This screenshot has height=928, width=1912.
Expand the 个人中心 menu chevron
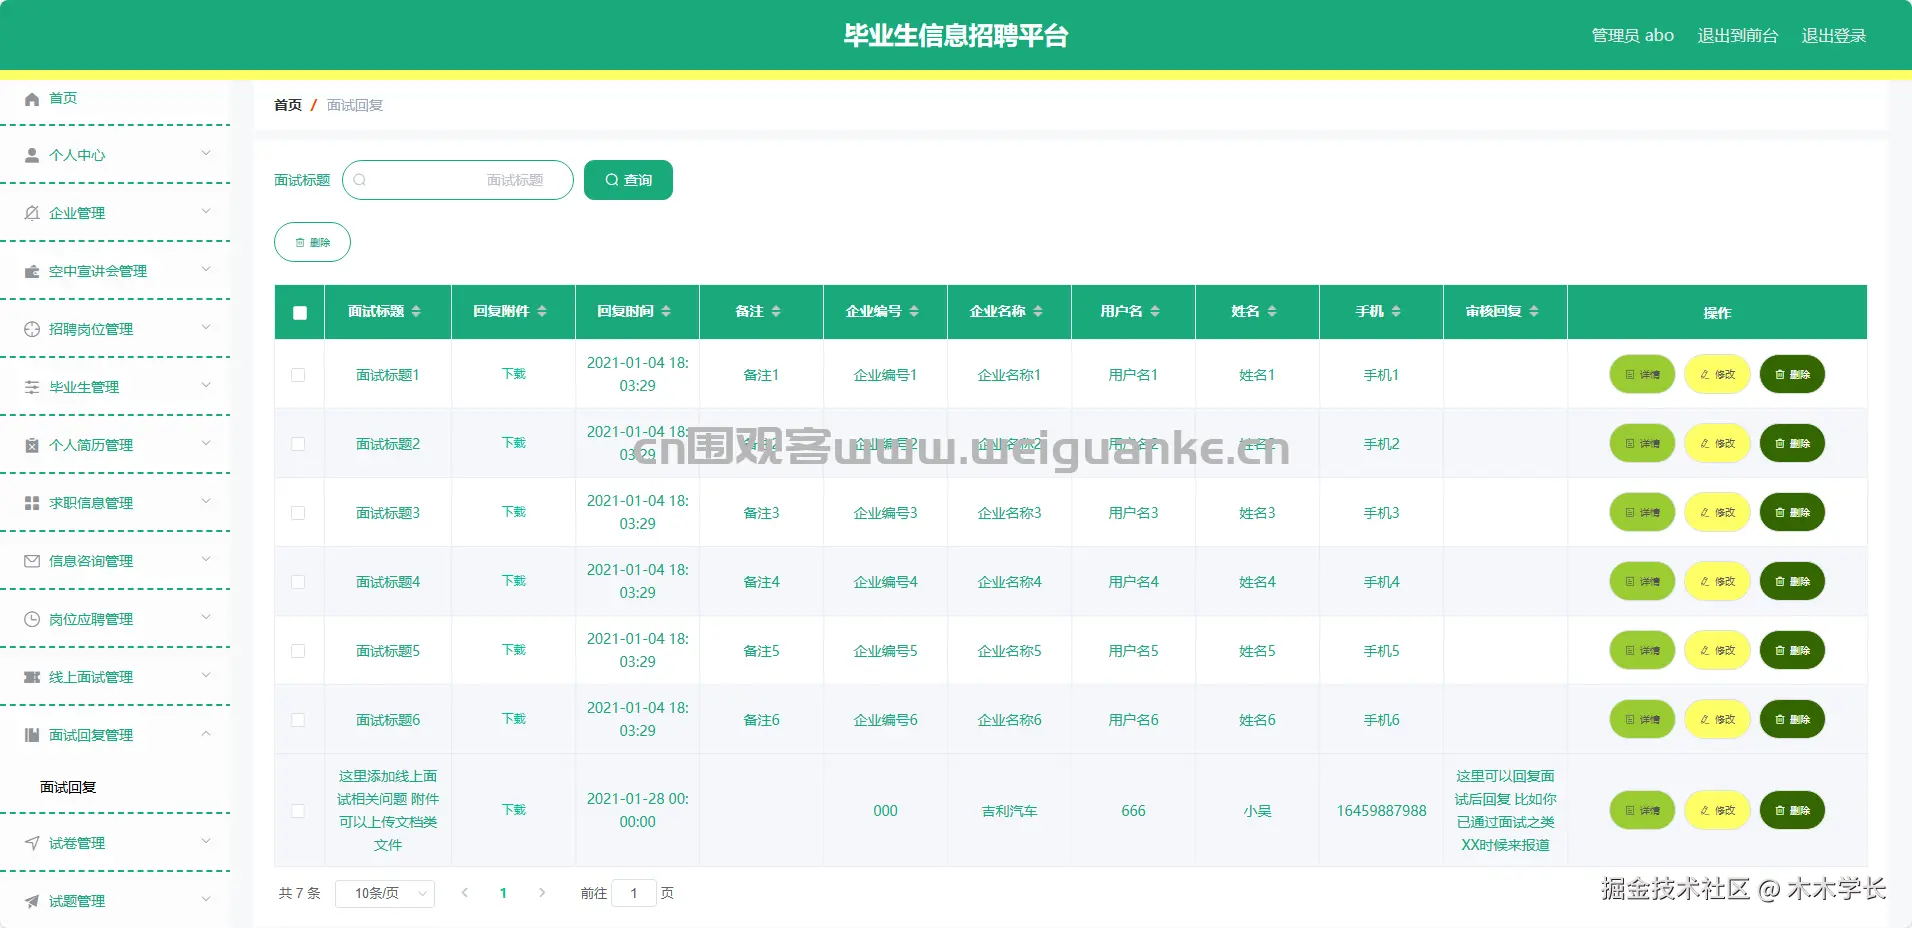pyautogui.click(x=206, y=153)
